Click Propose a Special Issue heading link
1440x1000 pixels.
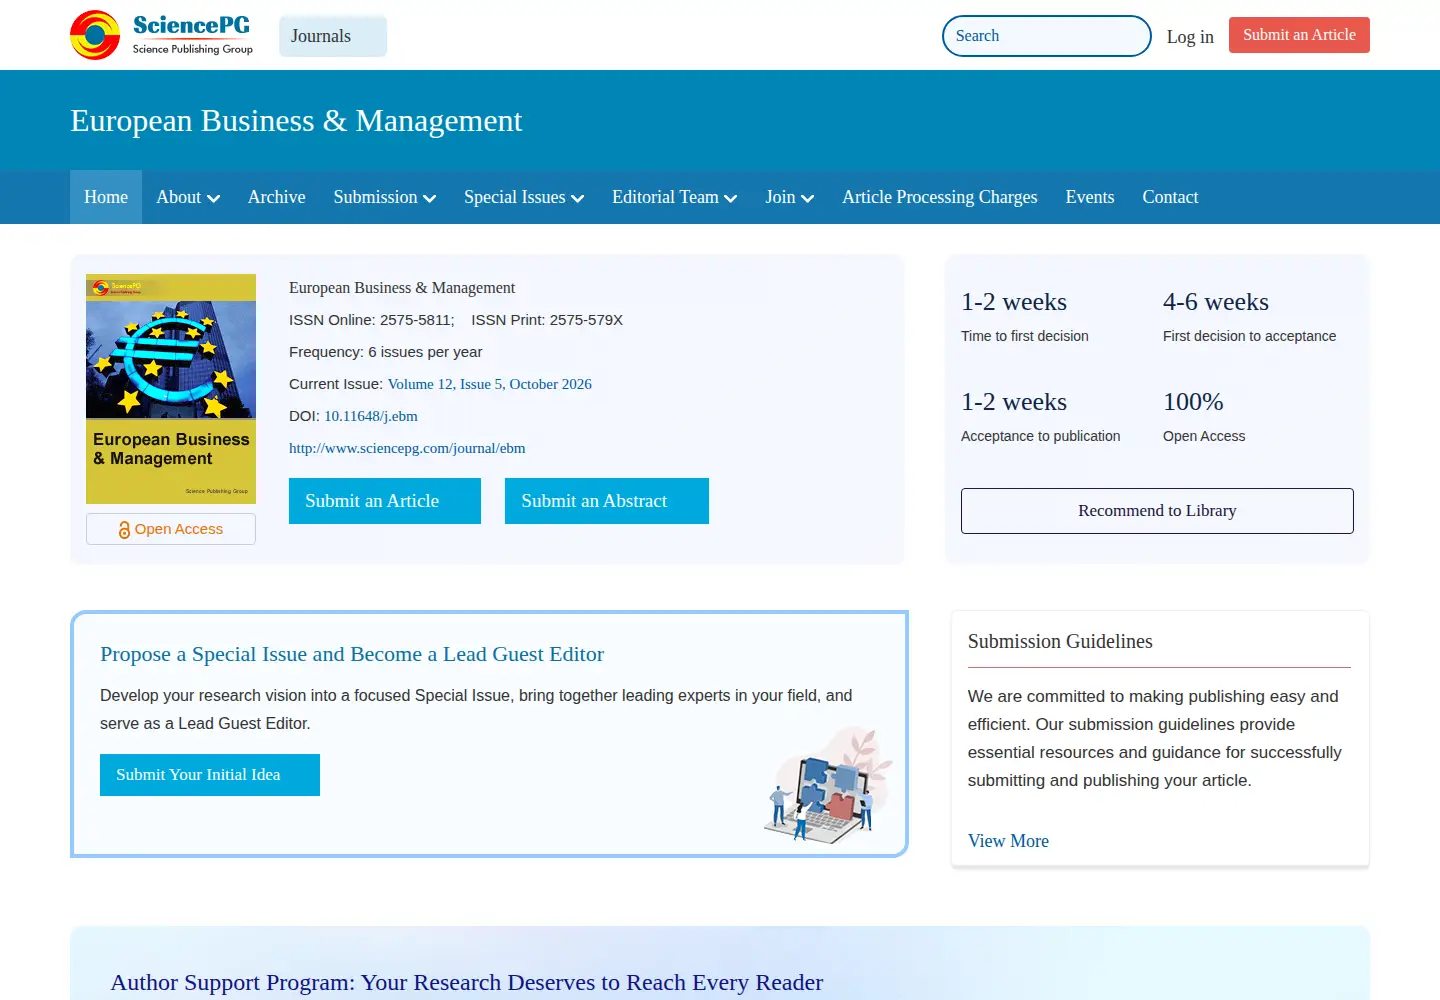click(x=352, y=654)
